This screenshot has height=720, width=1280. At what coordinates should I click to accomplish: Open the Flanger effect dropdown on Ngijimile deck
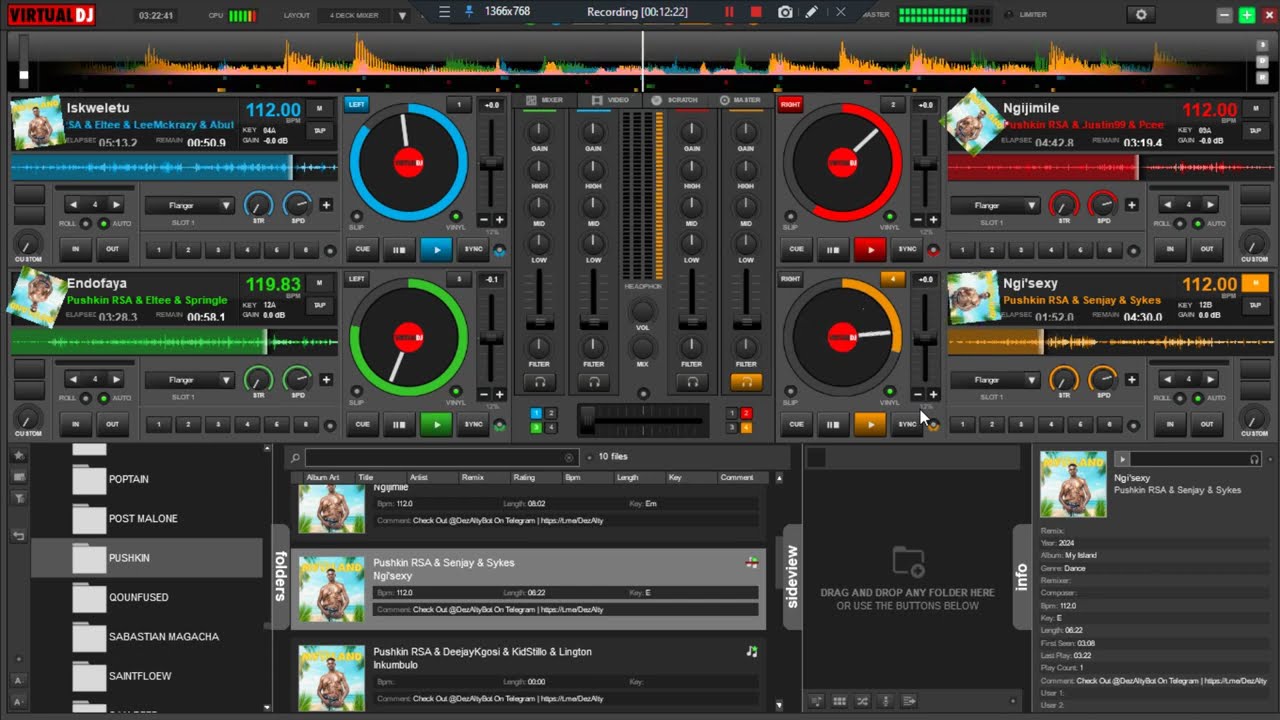pos(995,205)
